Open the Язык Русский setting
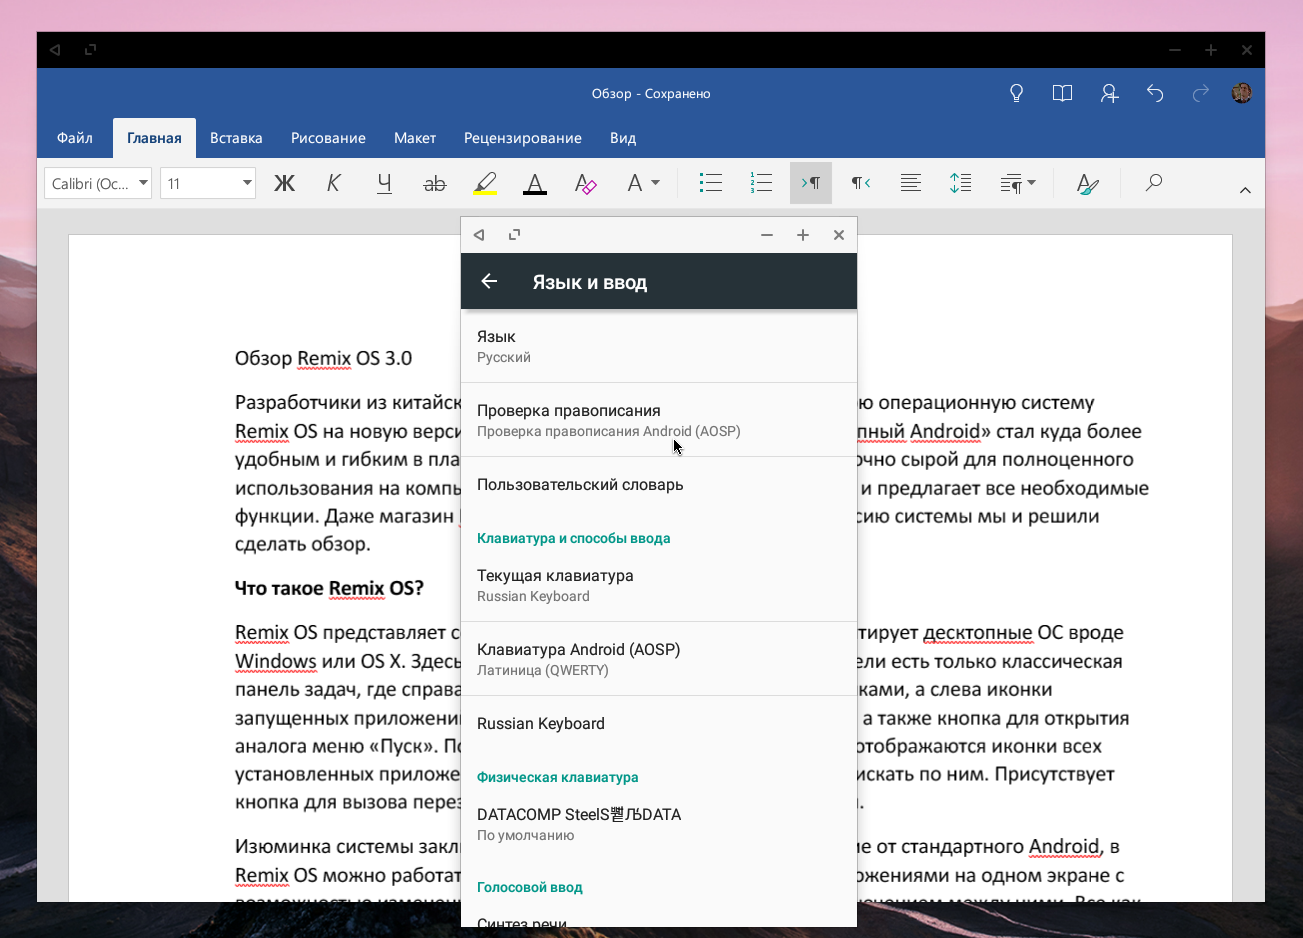 click(659, 346)
